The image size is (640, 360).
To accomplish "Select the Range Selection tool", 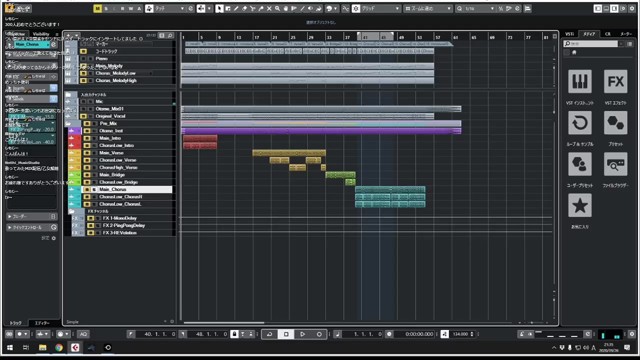I will [x=228, y=9].
